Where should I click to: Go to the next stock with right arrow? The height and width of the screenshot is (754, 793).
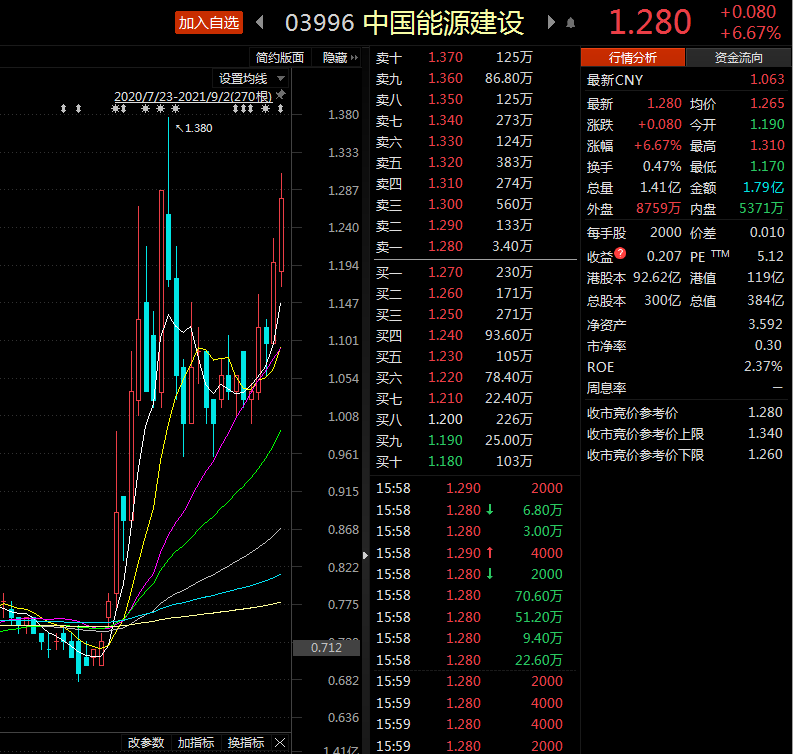coord(551,22)
